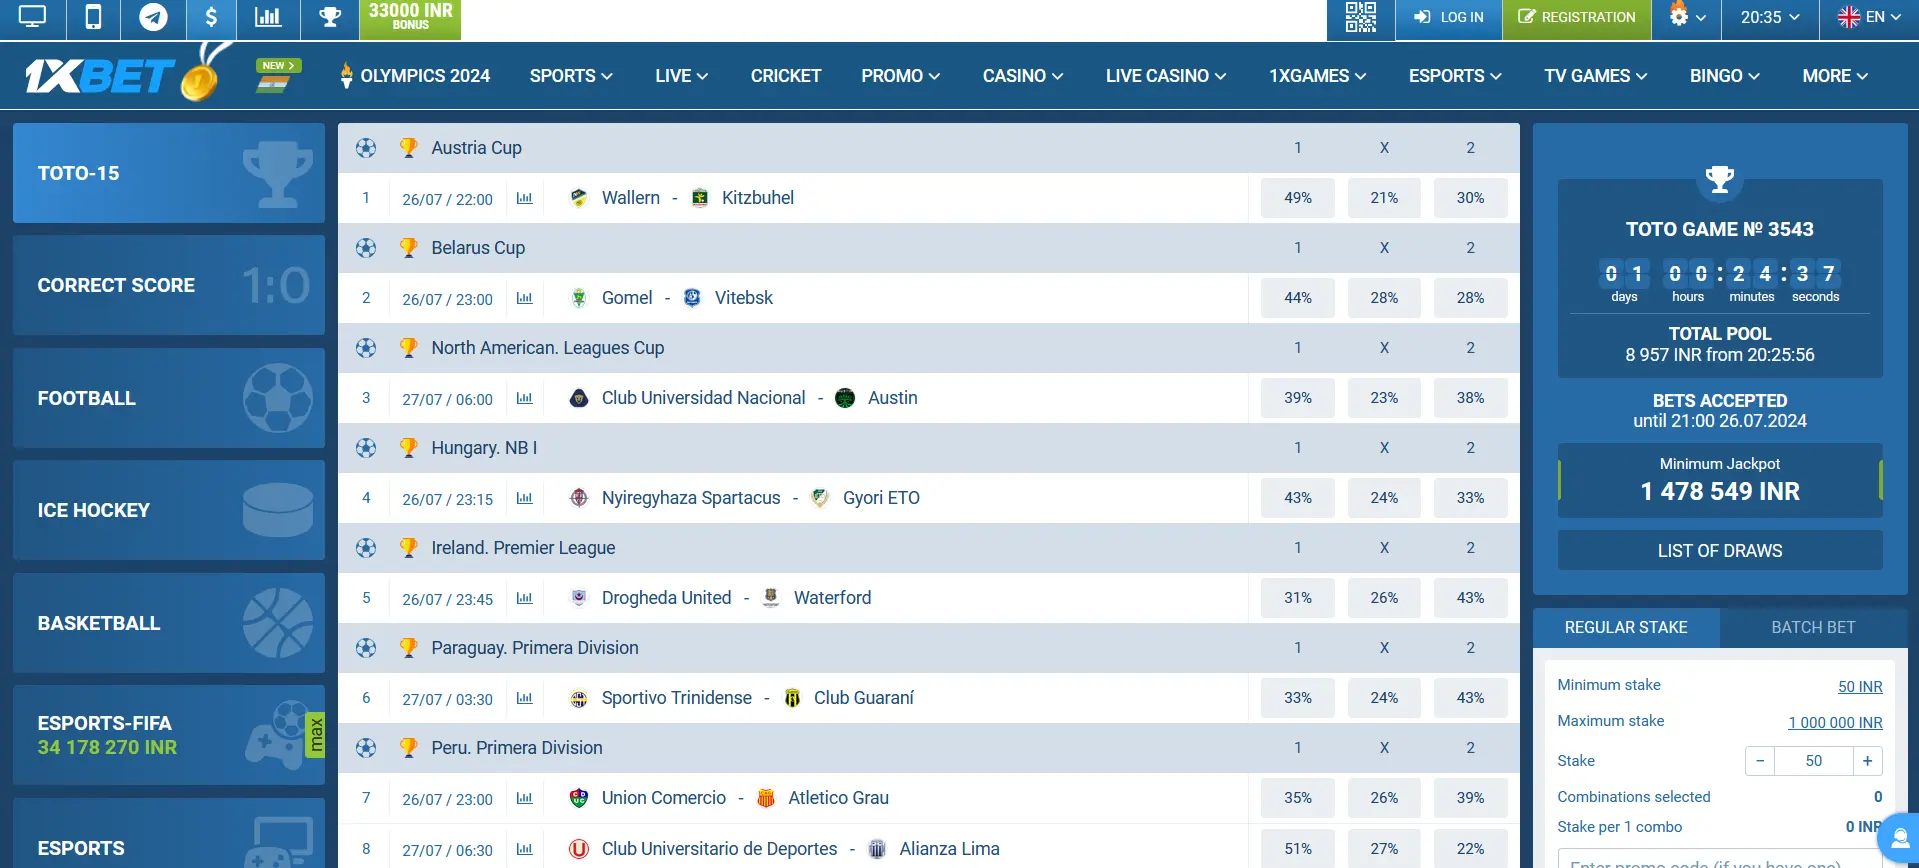Open the Cricket menu item
Screen dimensions: 1919x868
click(x=785, y=76)
